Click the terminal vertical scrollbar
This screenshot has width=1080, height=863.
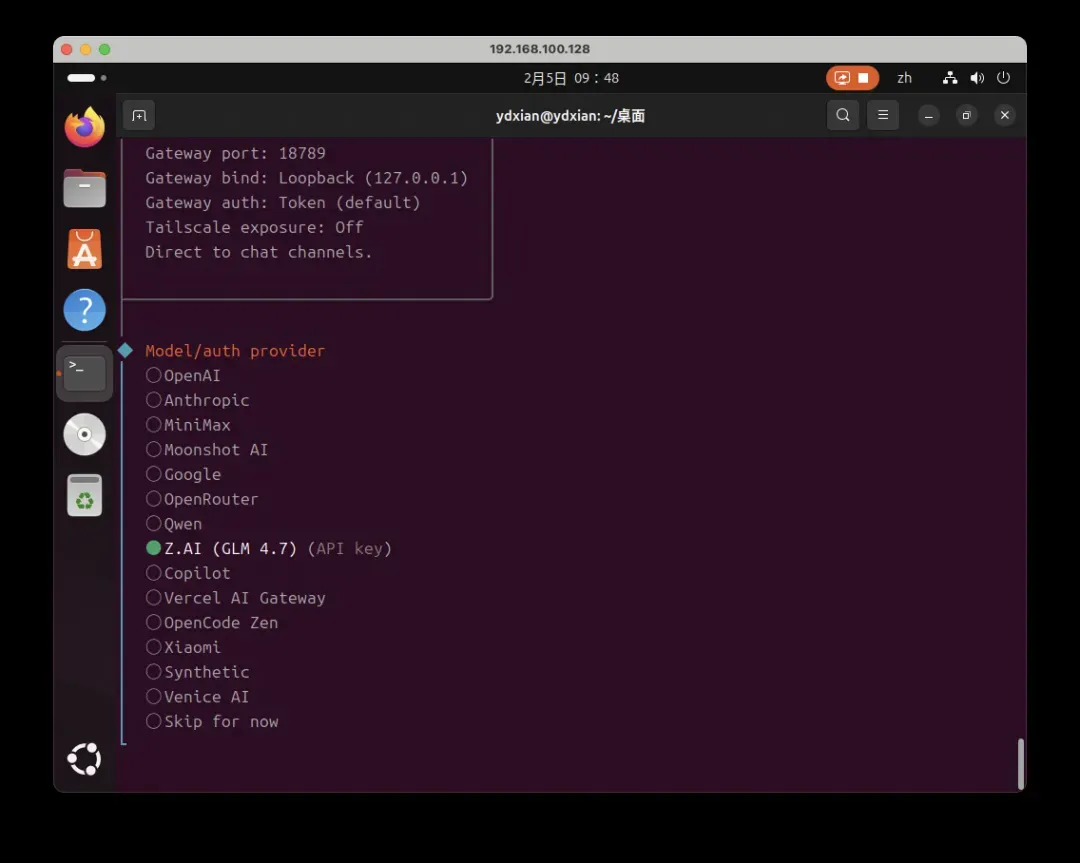click(x=1020, y=764)
